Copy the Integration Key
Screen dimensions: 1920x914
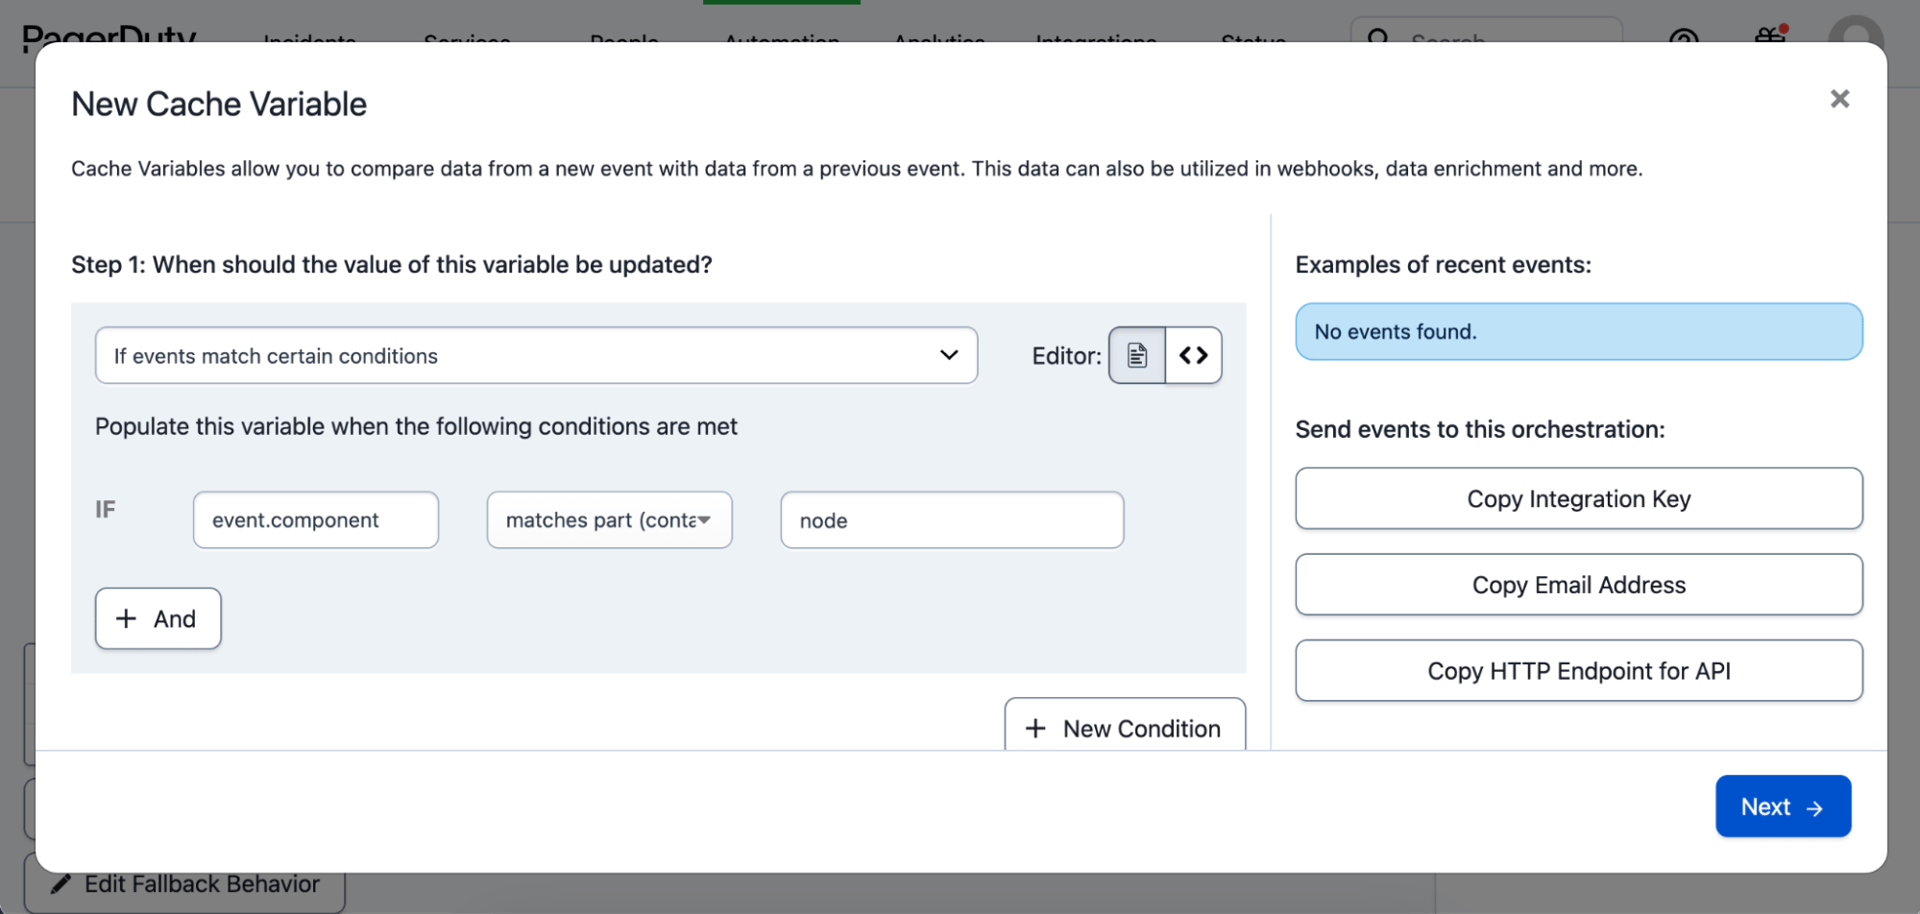coord(1578,499)
